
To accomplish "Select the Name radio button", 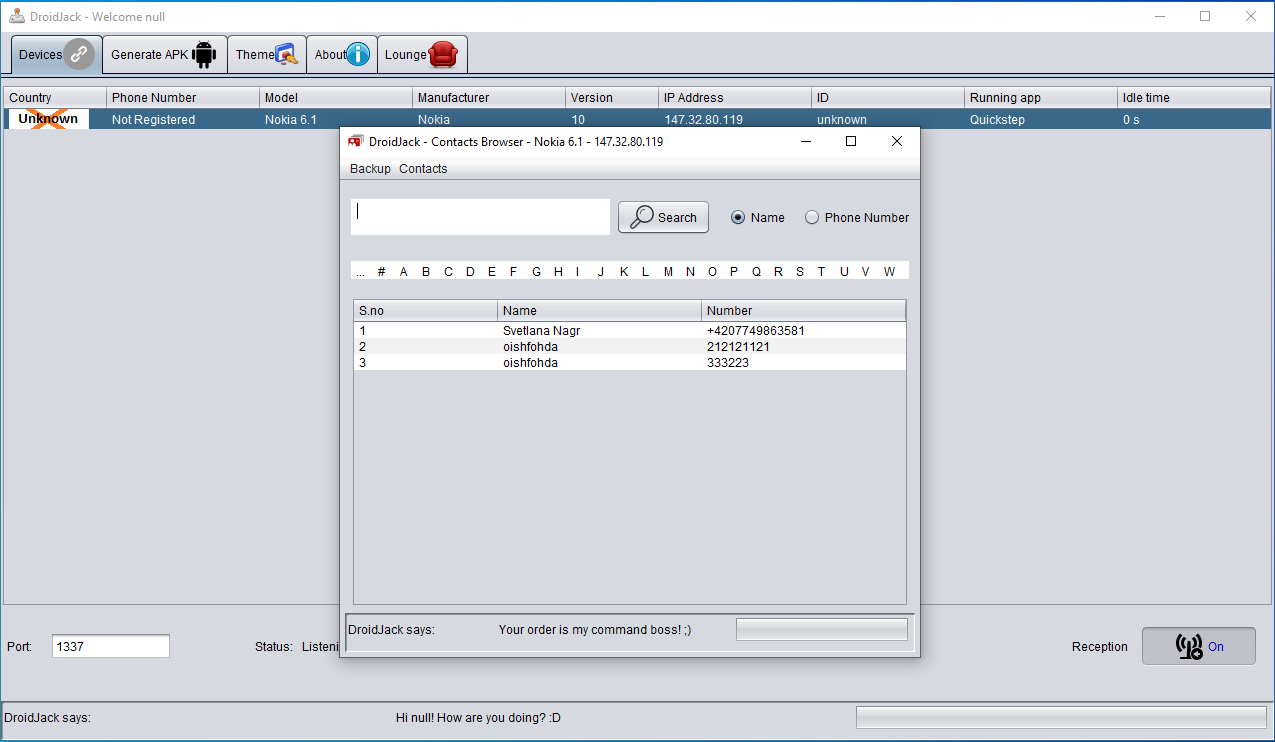I will (758, 217).
